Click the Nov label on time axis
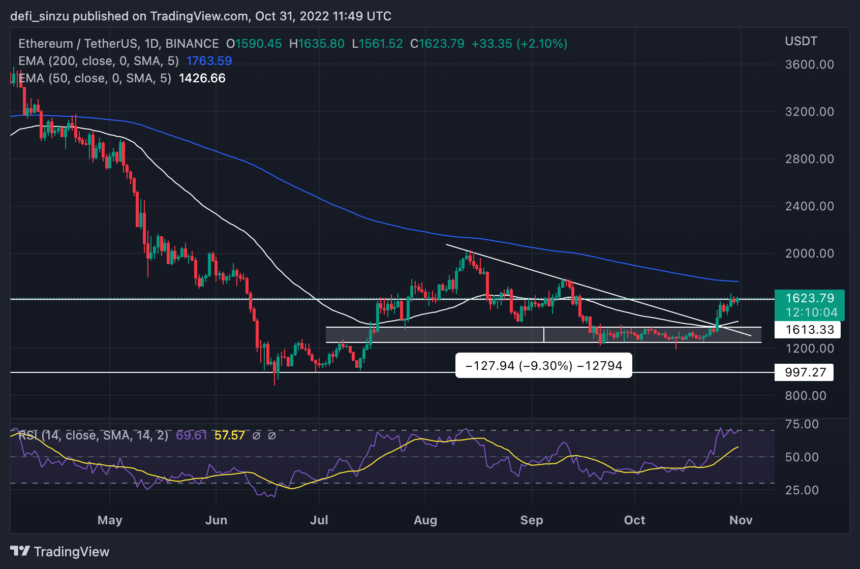 point(741,519)
